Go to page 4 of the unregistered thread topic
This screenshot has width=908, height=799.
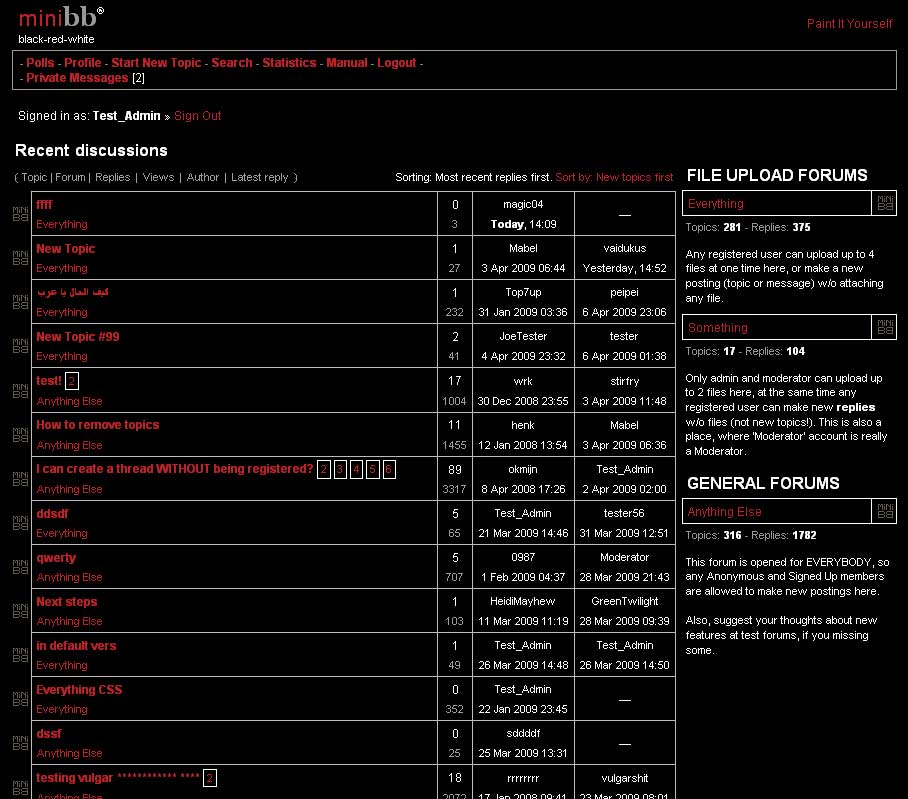(x=357, y=469)
